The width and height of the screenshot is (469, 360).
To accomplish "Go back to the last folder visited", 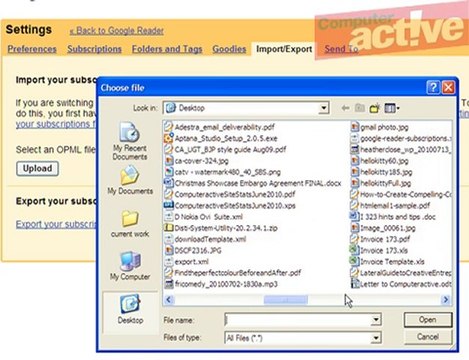I will (x=345, y=108).
